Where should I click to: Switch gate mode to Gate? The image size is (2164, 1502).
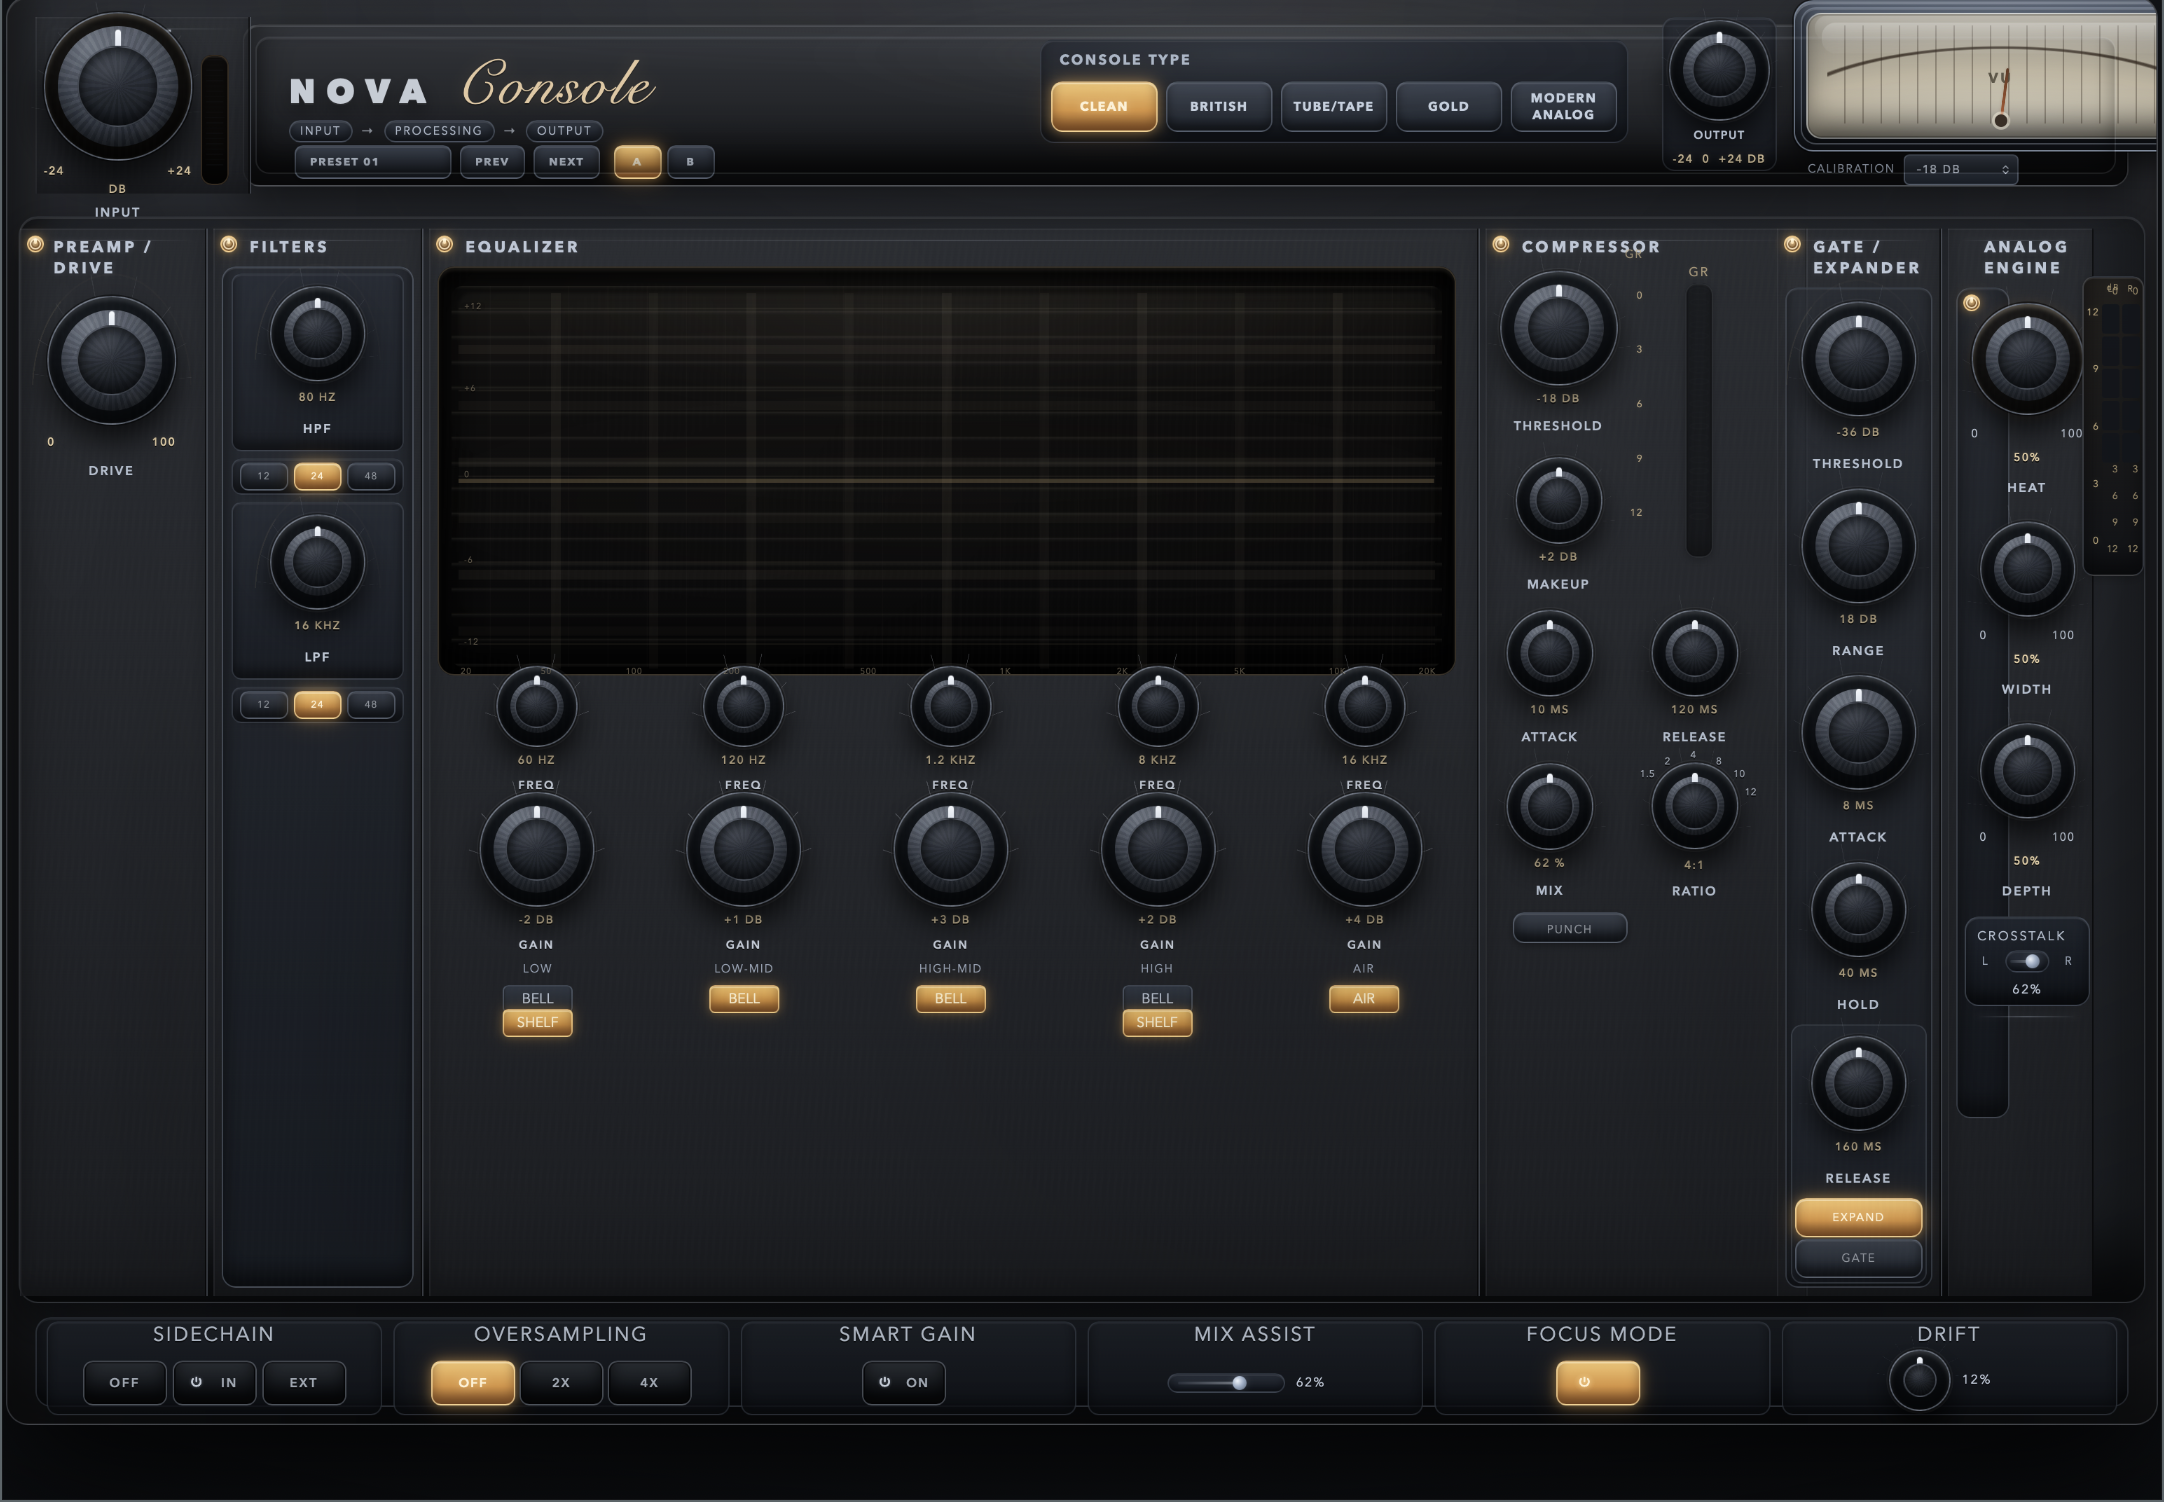(1858, 1258)
